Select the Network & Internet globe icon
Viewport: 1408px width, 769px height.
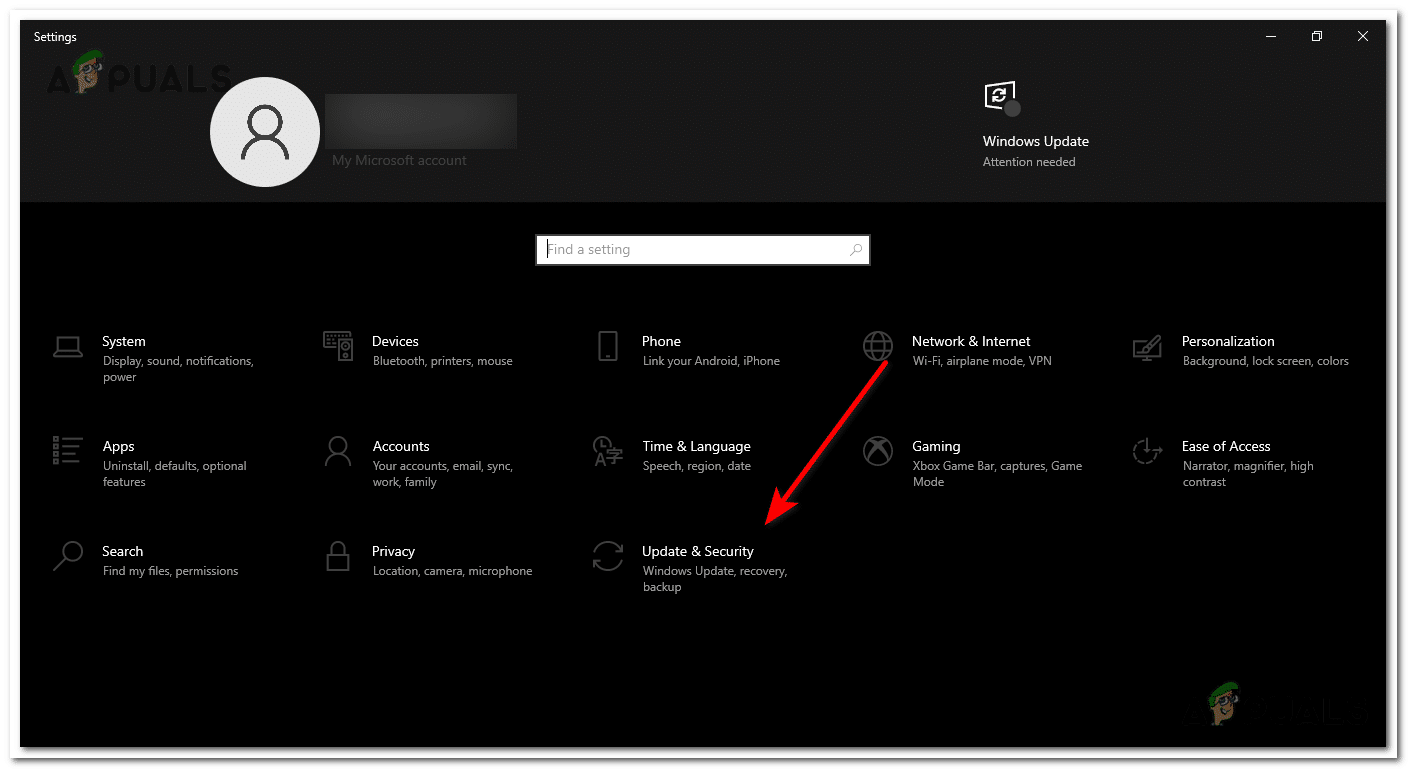[x=877, y=345]
